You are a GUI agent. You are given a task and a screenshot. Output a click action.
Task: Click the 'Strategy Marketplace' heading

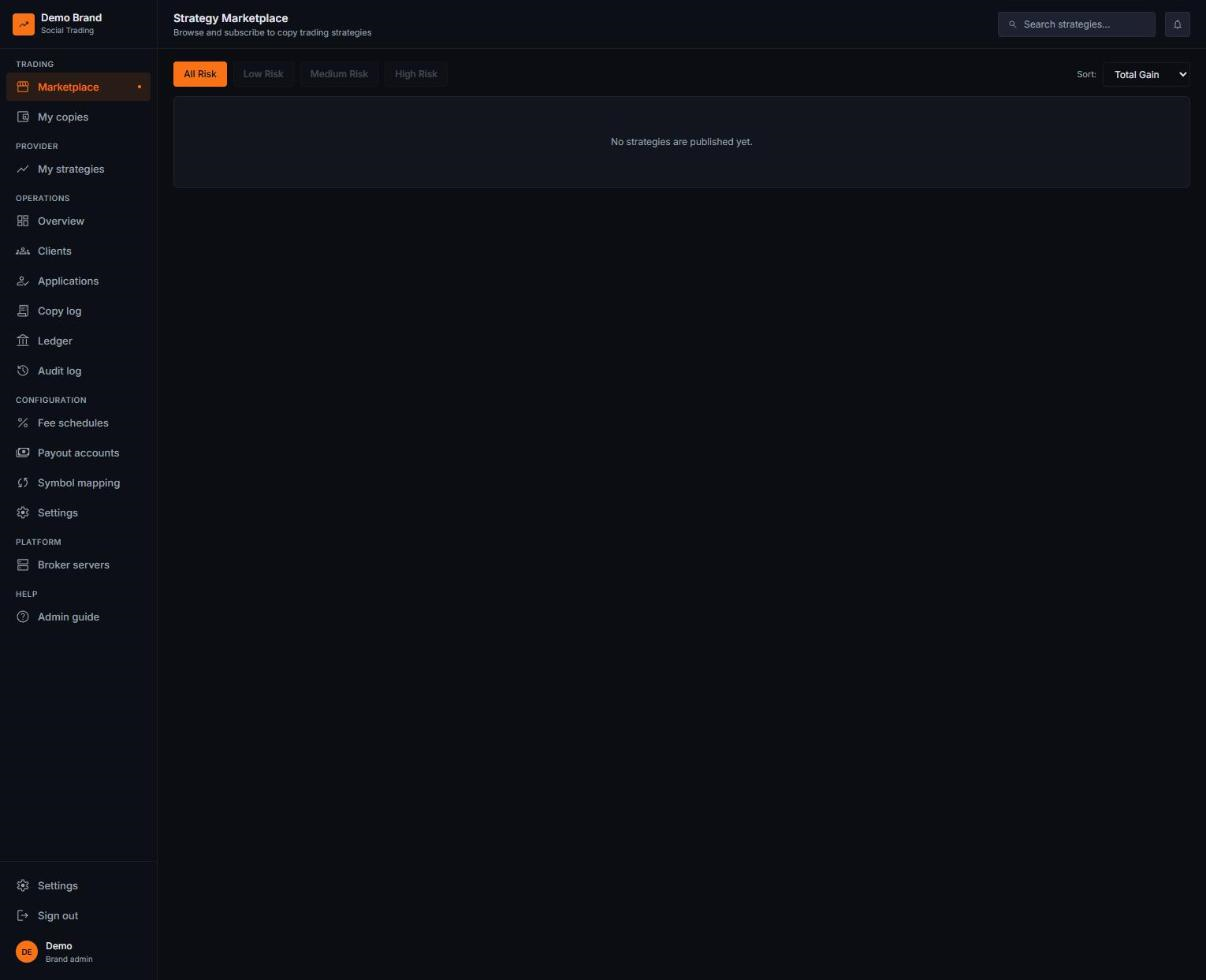tap(231, 18)
